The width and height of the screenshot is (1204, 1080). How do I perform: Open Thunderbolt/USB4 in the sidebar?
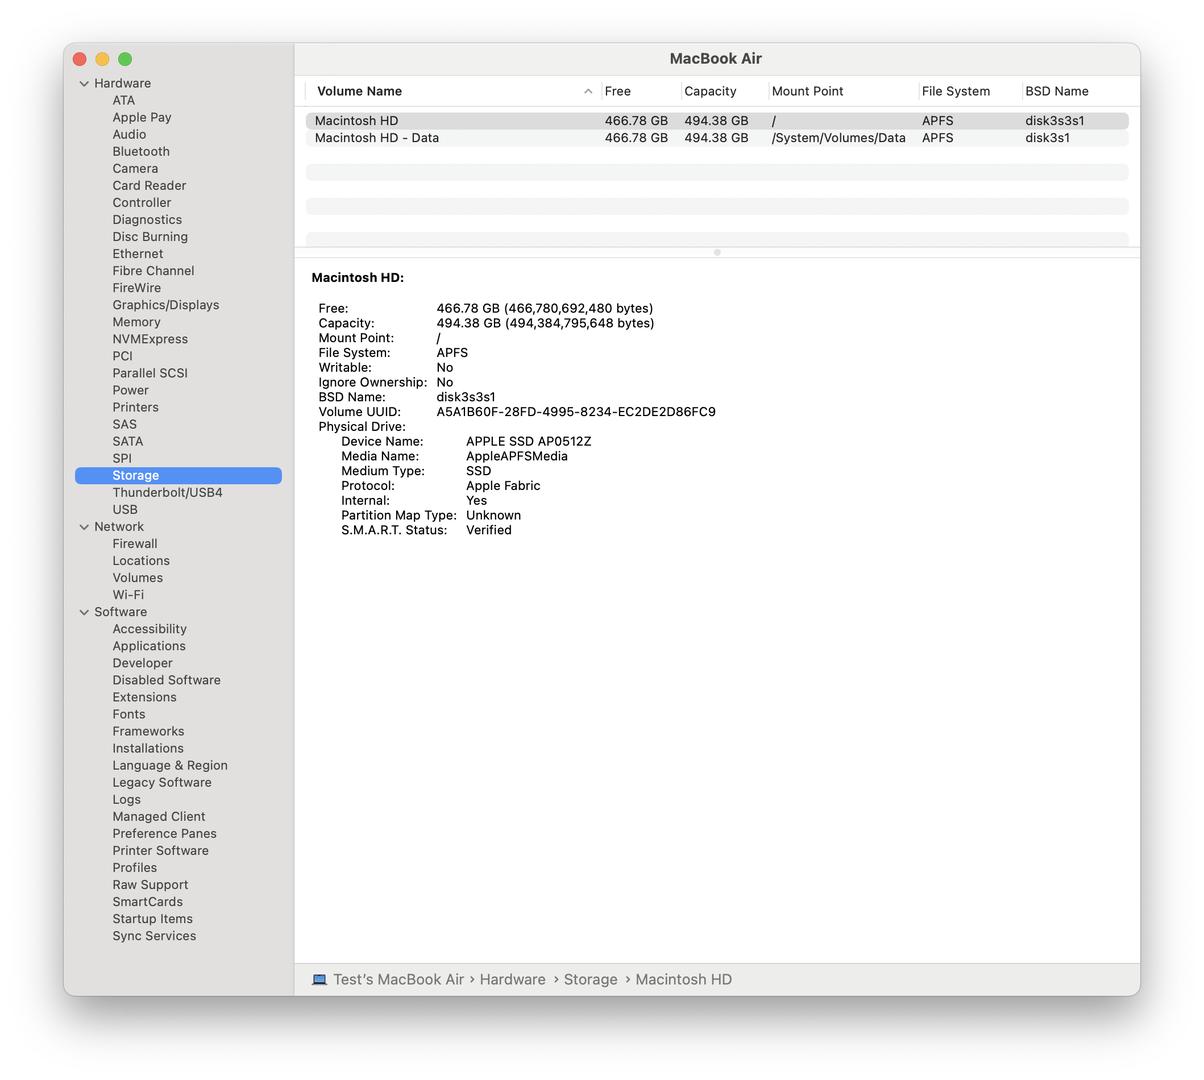[167, 493]
